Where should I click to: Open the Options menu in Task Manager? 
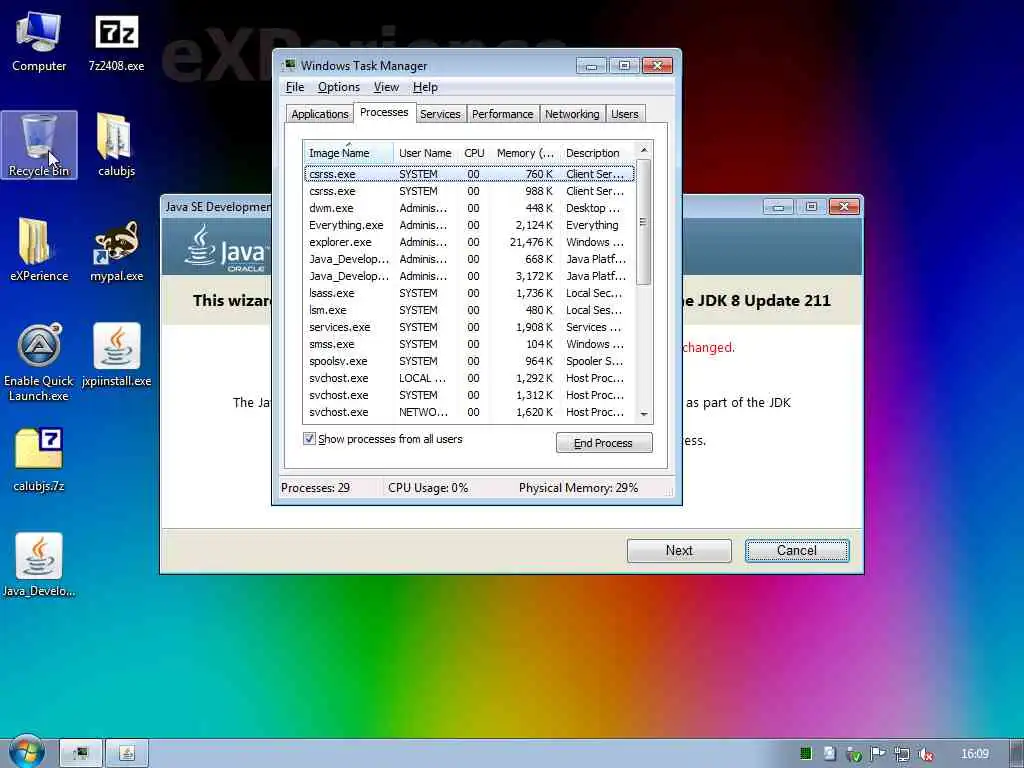tap(338, 87)
